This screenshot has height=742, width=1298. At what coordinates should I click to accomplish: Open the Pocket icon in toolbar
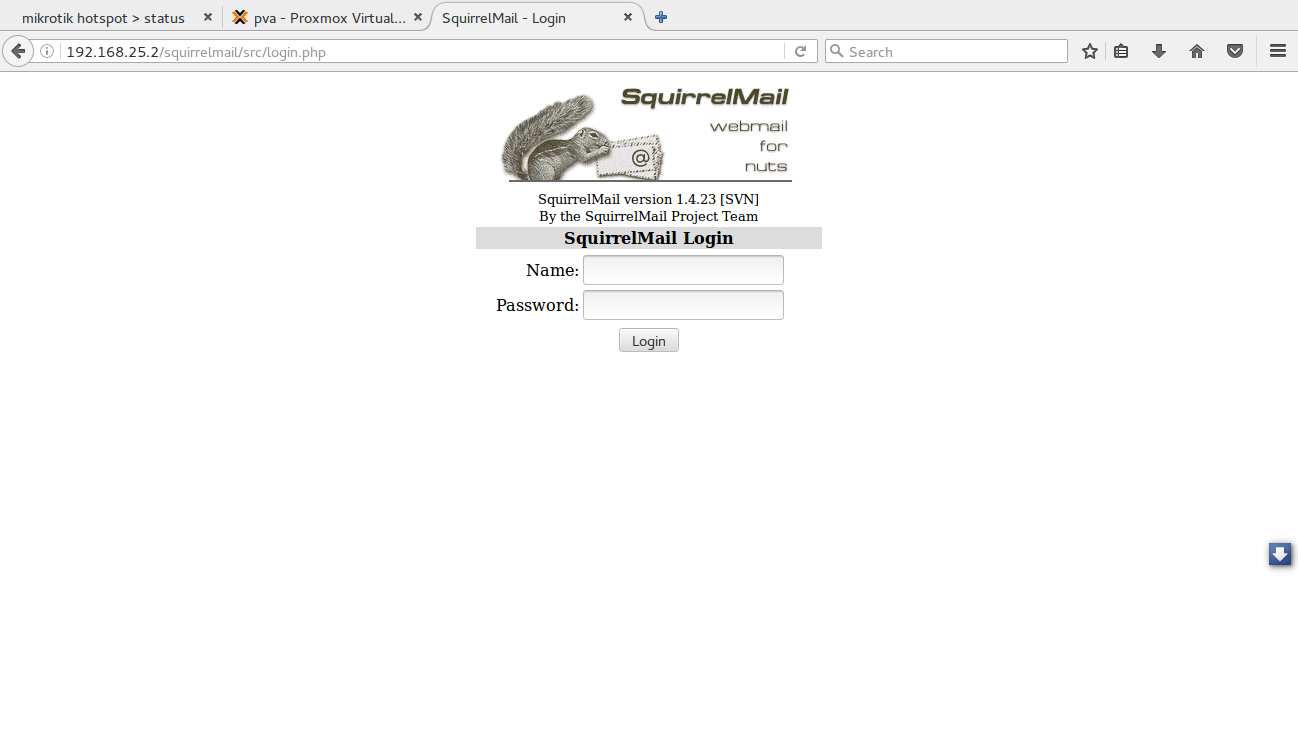pyautogui.click(x=1235, y=51)
